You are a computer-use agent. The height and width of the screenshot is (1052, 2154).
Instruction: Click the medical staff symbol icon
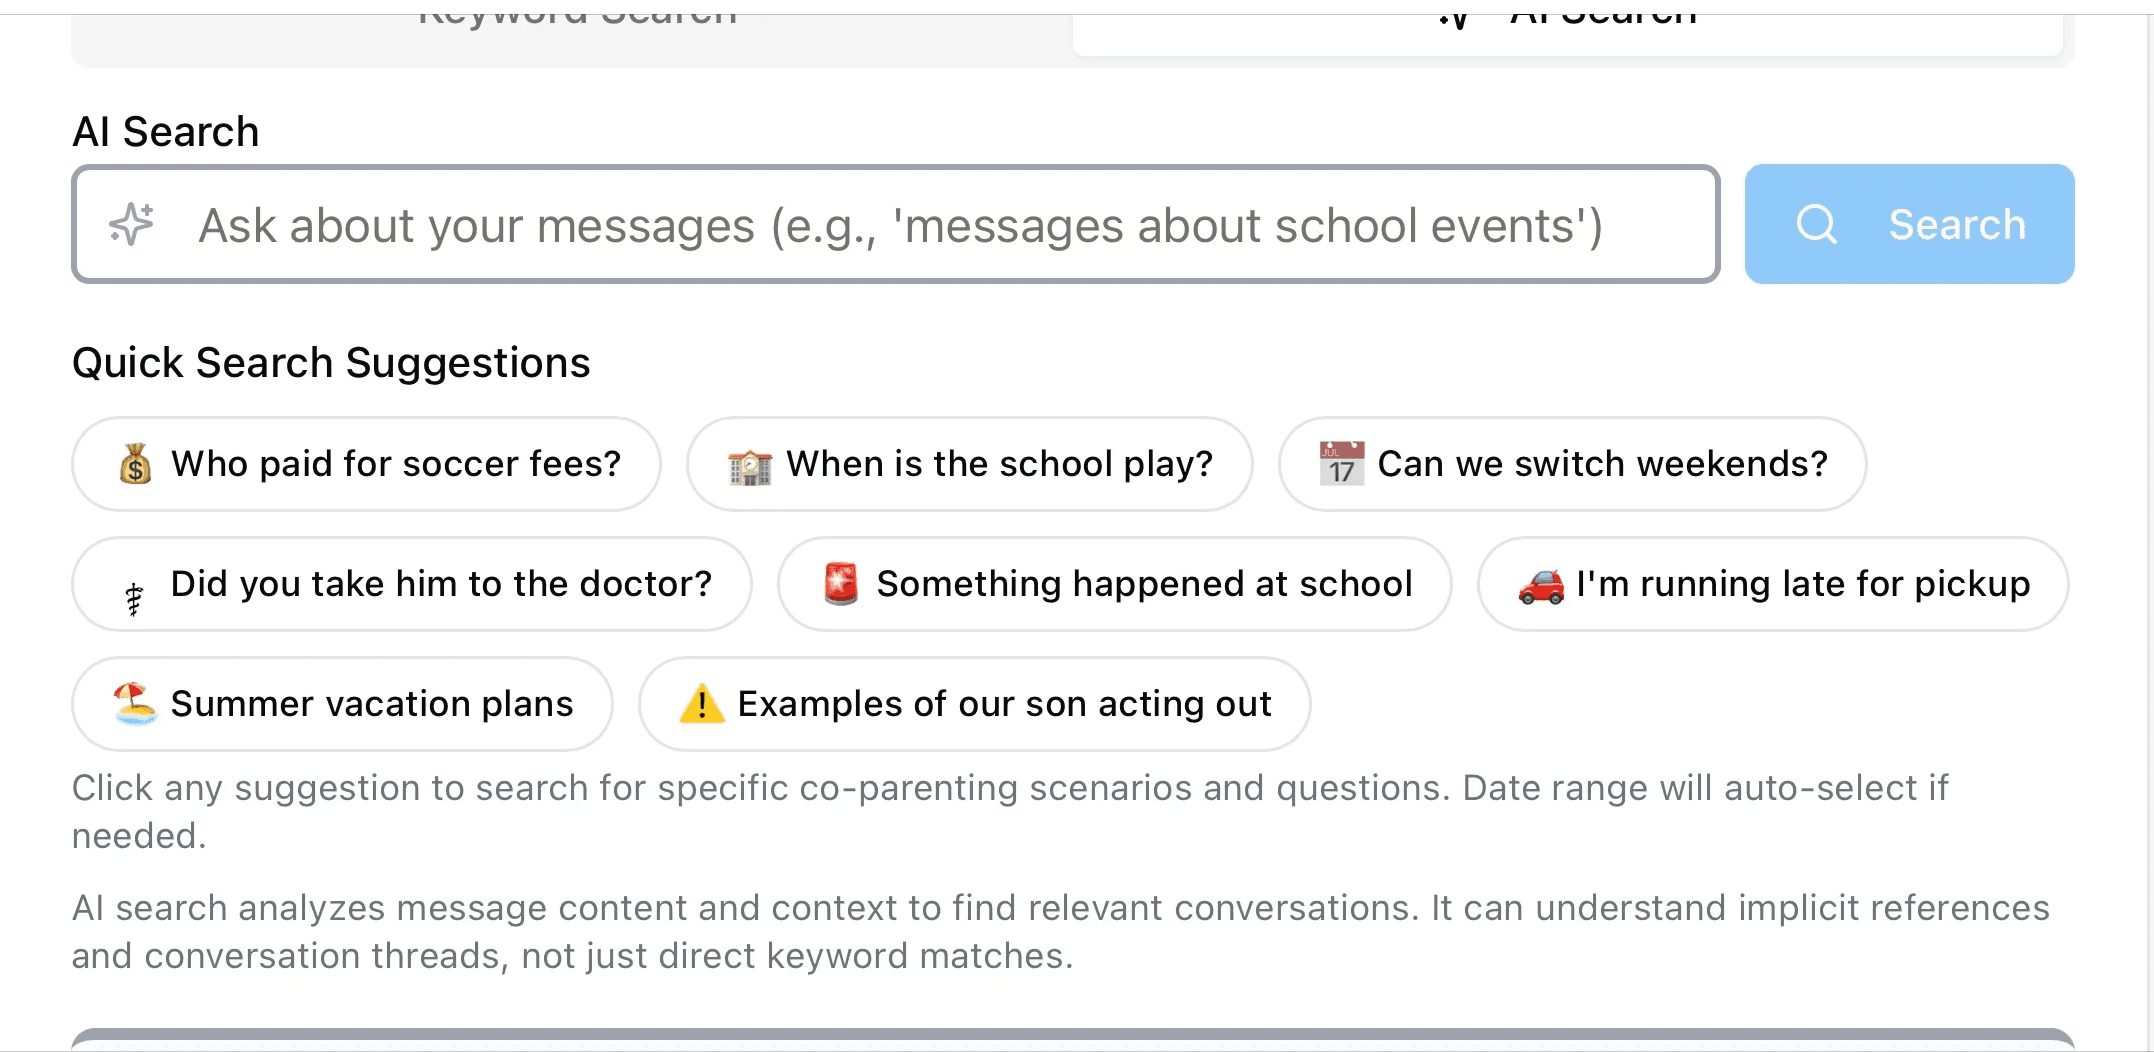coord(134,598)
